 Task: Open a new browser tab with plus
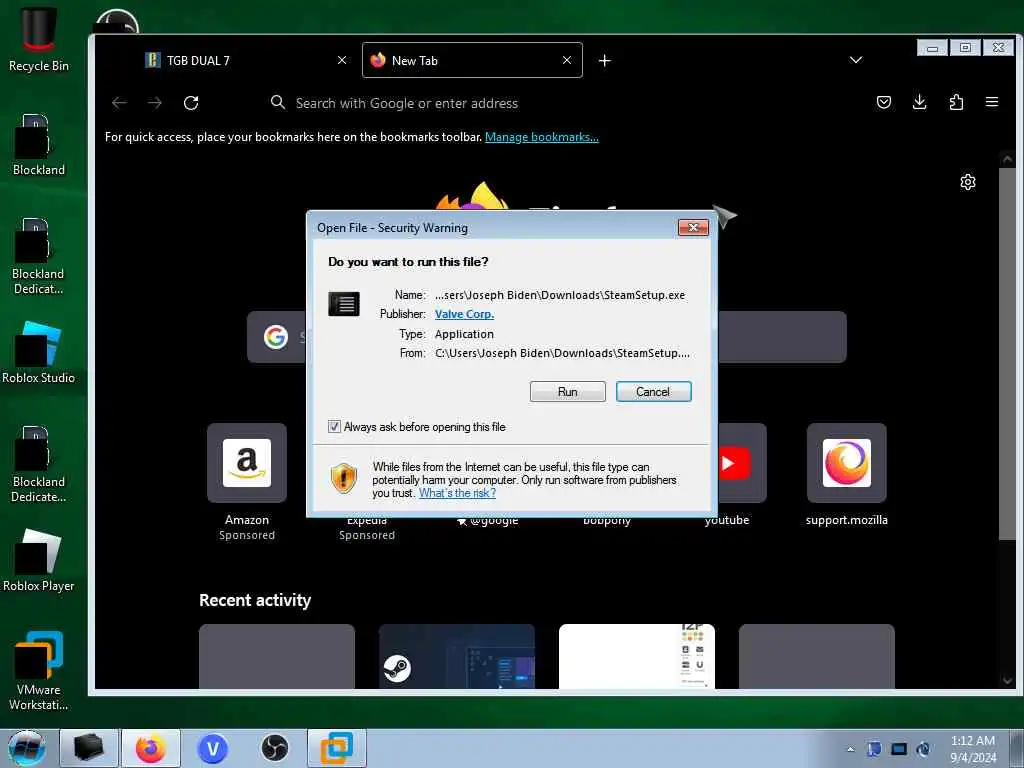coord(605,61)
